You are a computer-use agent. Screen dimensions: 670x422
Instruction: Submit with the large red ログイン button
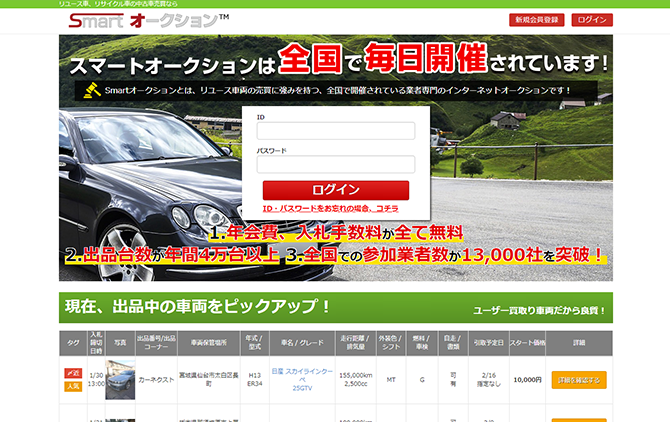point(336,190)
